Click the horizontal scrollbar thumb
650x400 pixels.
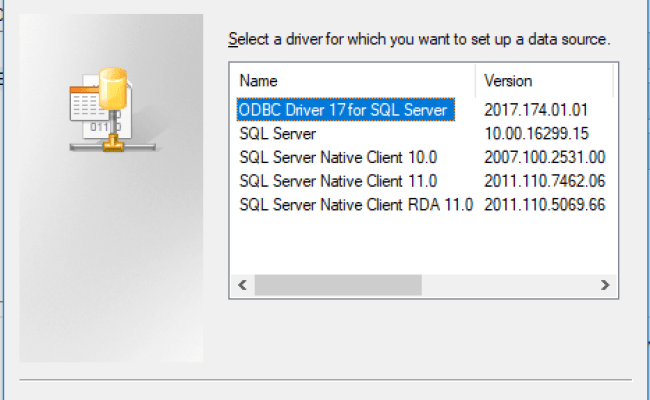click(x=338, y=285)
